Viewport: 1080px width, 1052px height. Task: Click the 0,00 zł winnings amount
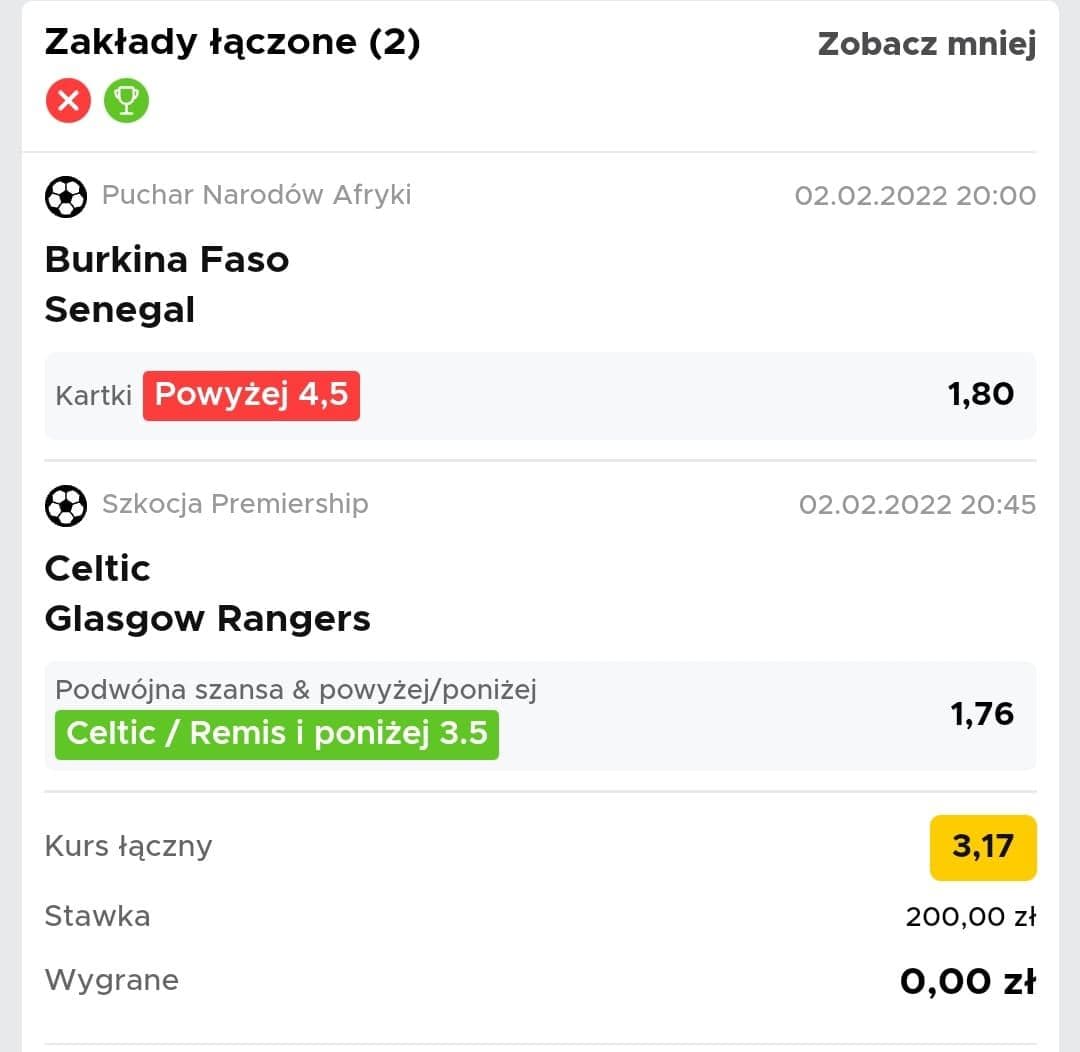(x=967, y=981)
